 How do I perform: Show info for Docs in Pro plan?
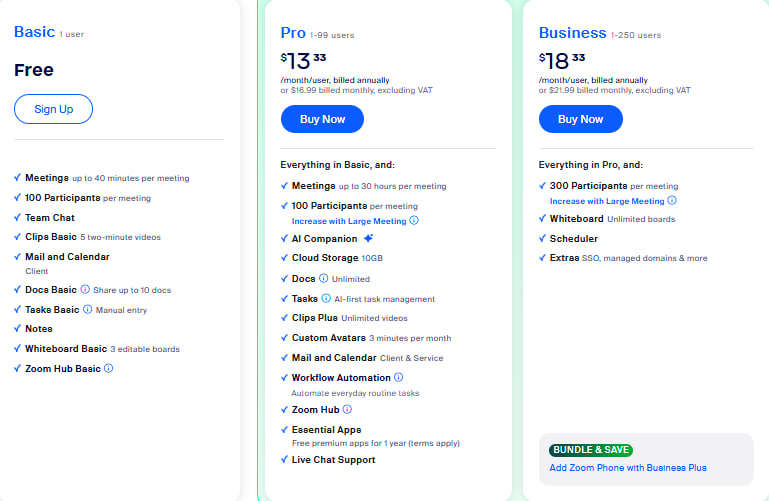tap(324, 279)
